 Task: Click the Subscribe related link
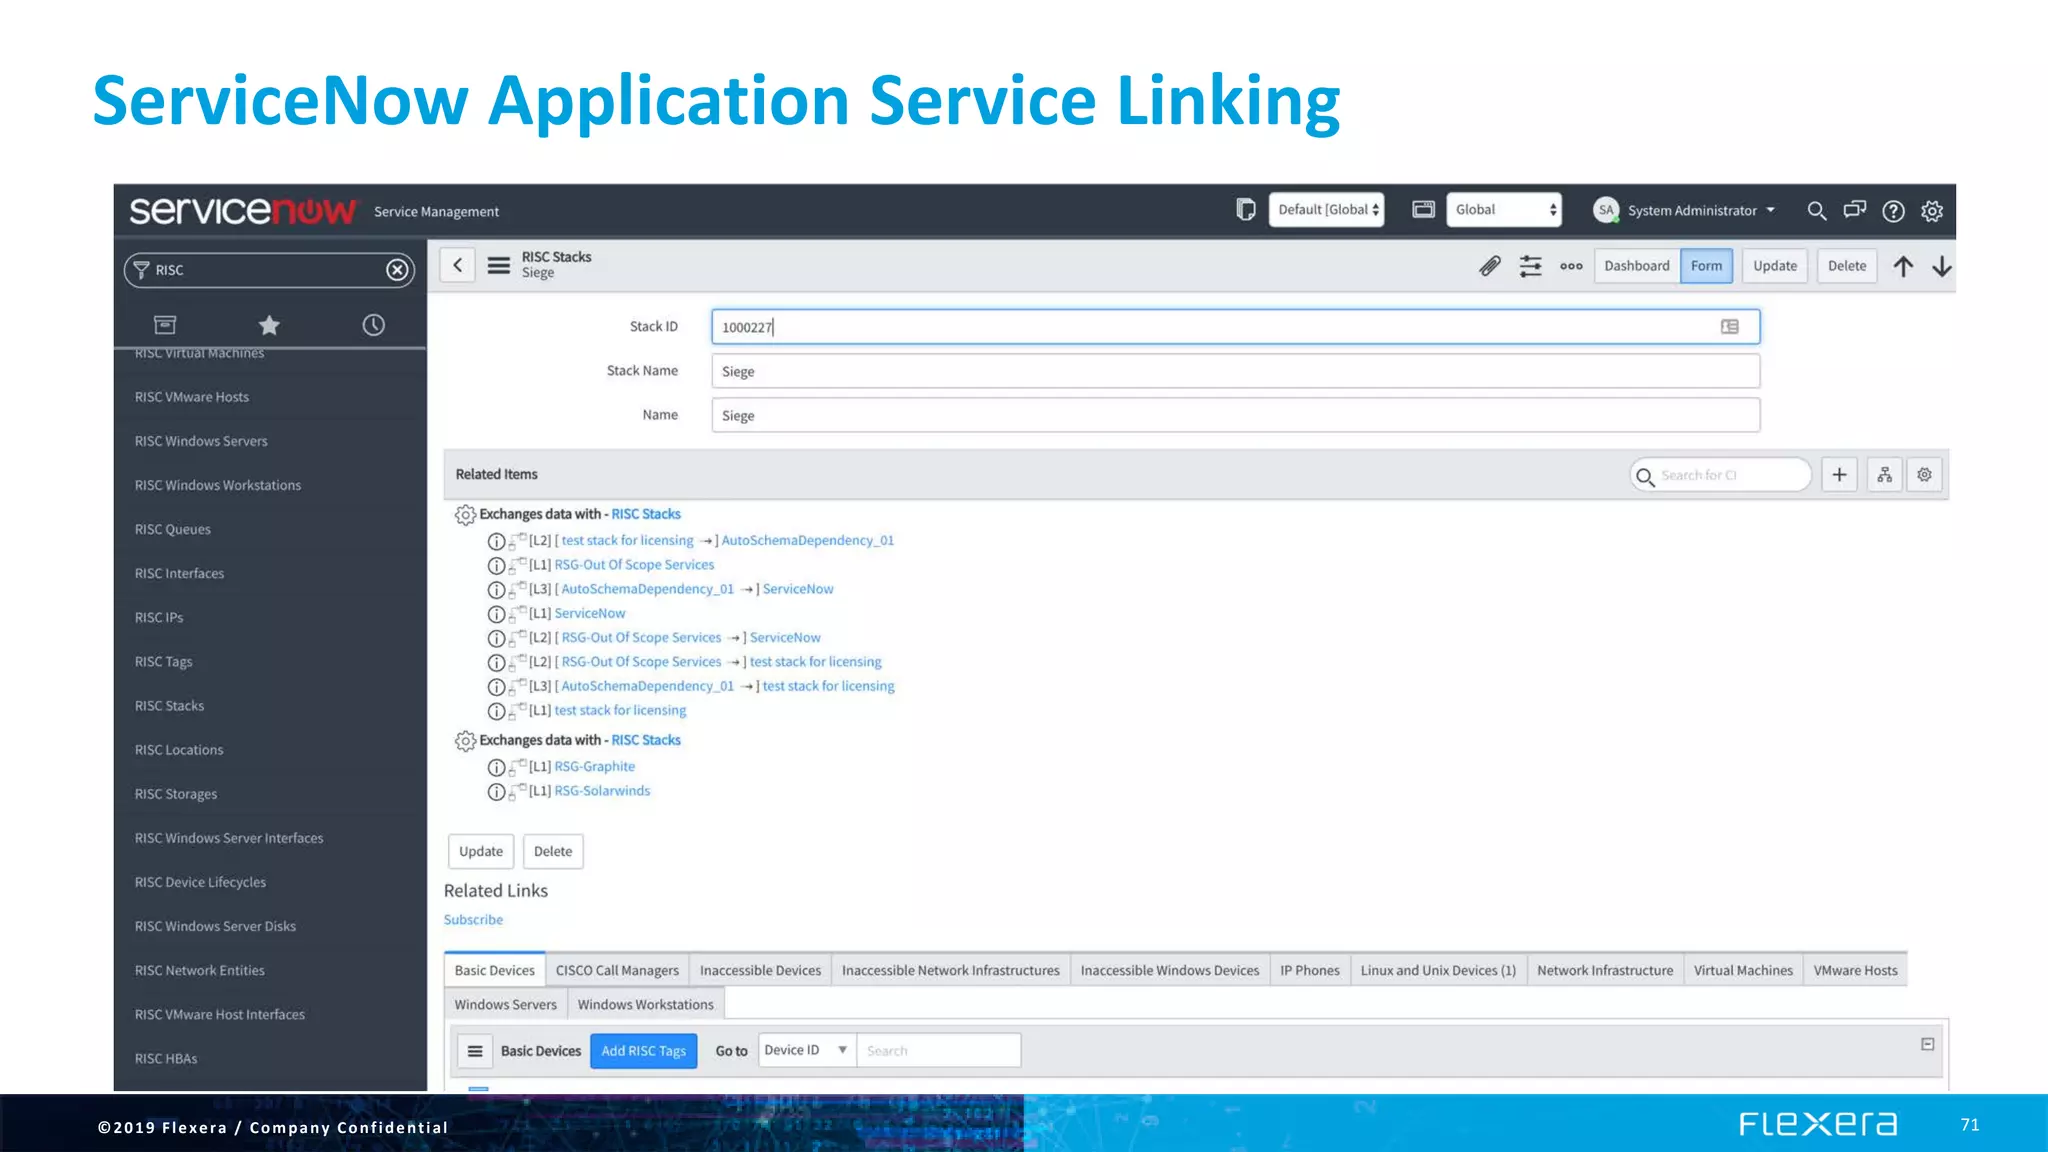click(x=473, y=920)
